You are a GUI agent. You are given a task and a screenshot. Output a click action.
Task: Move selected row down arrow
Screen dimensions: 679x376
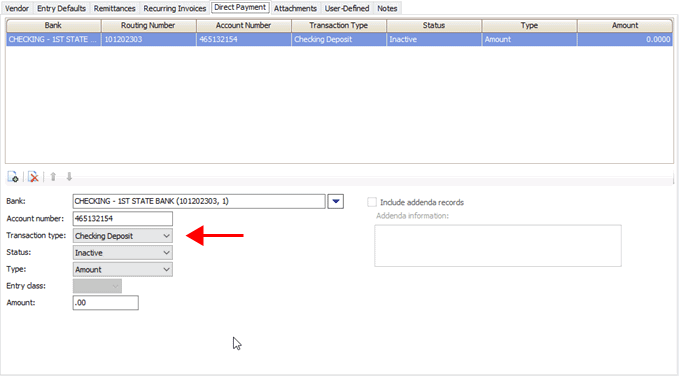(69, 177)
